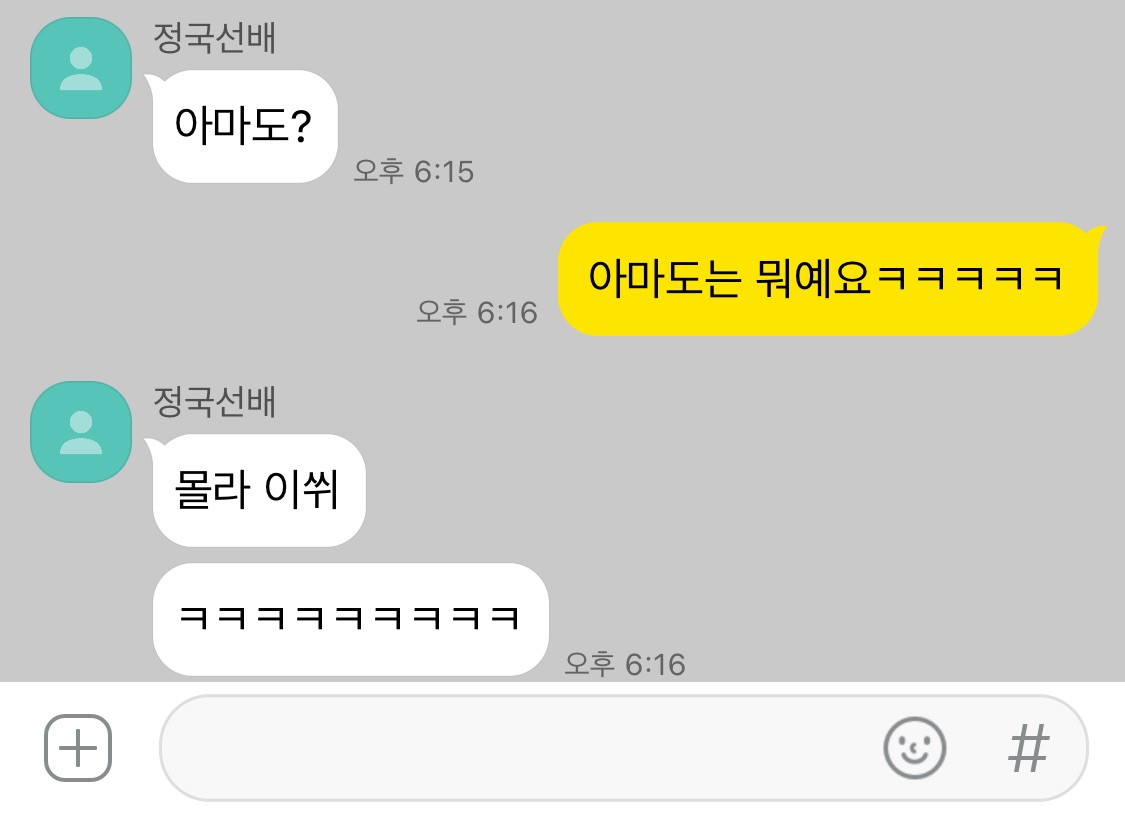Click the 오후 6:15 timestamp

414,171
